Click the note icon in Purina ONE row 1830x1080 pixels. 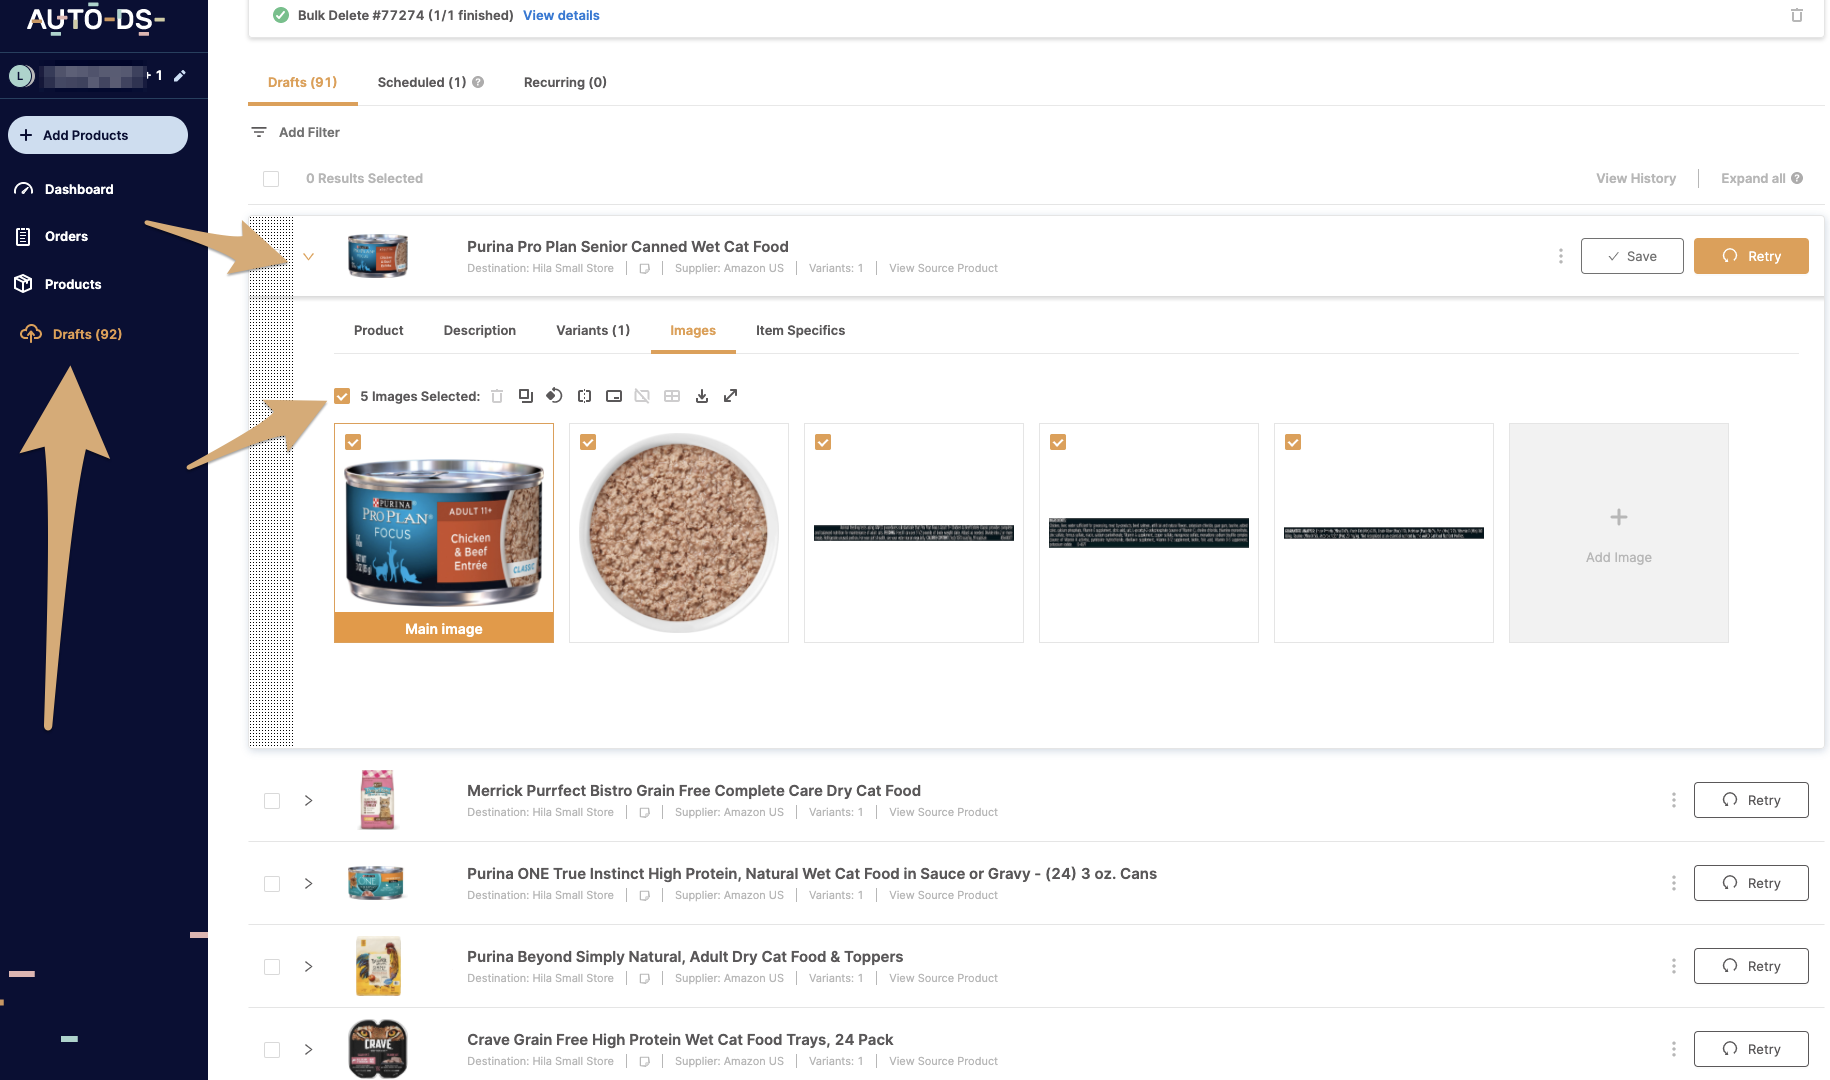point(645,895)
